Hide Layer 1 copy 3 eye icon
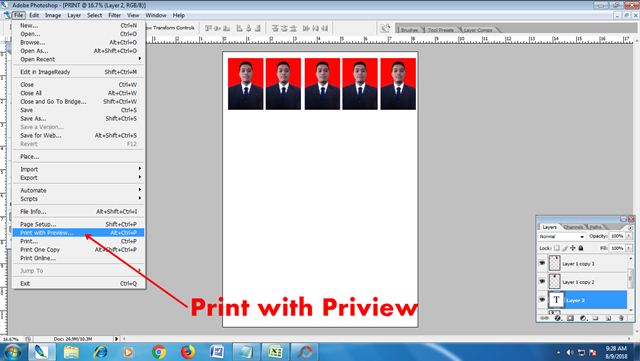 (542, 263)
